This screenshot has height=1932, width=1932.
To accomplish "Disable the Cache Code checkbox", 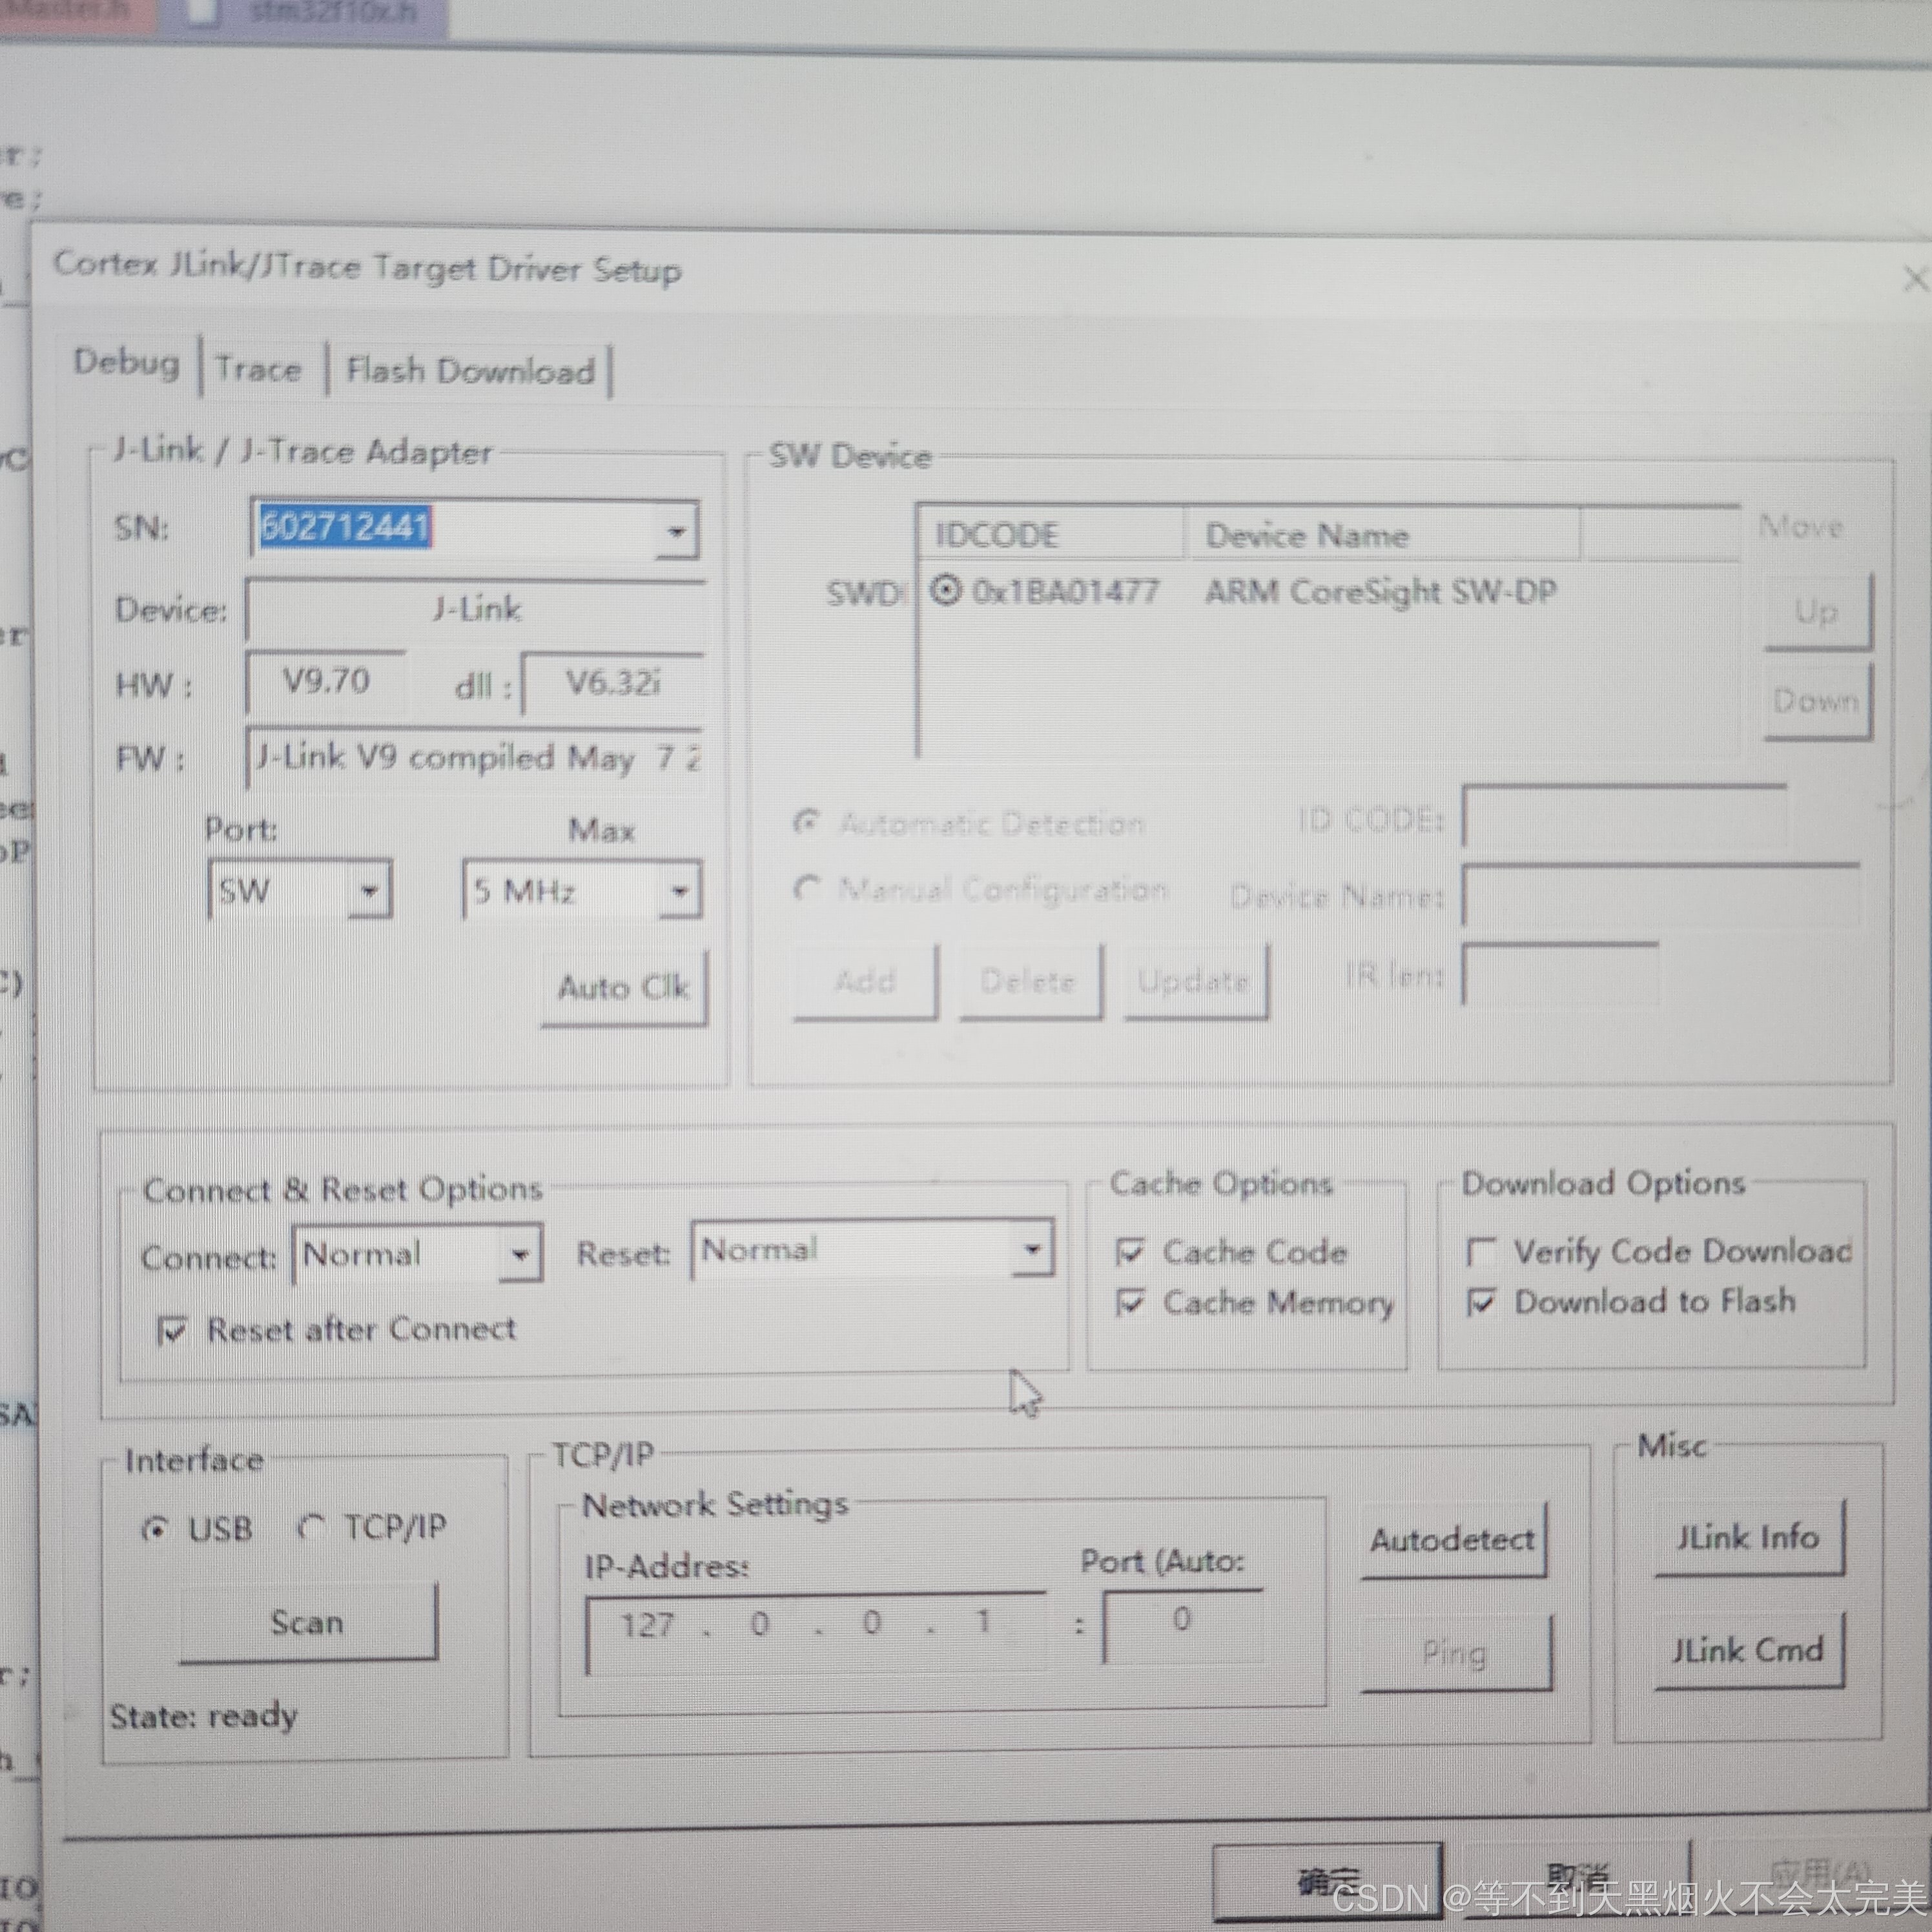I will (x=1130, y=1252).
